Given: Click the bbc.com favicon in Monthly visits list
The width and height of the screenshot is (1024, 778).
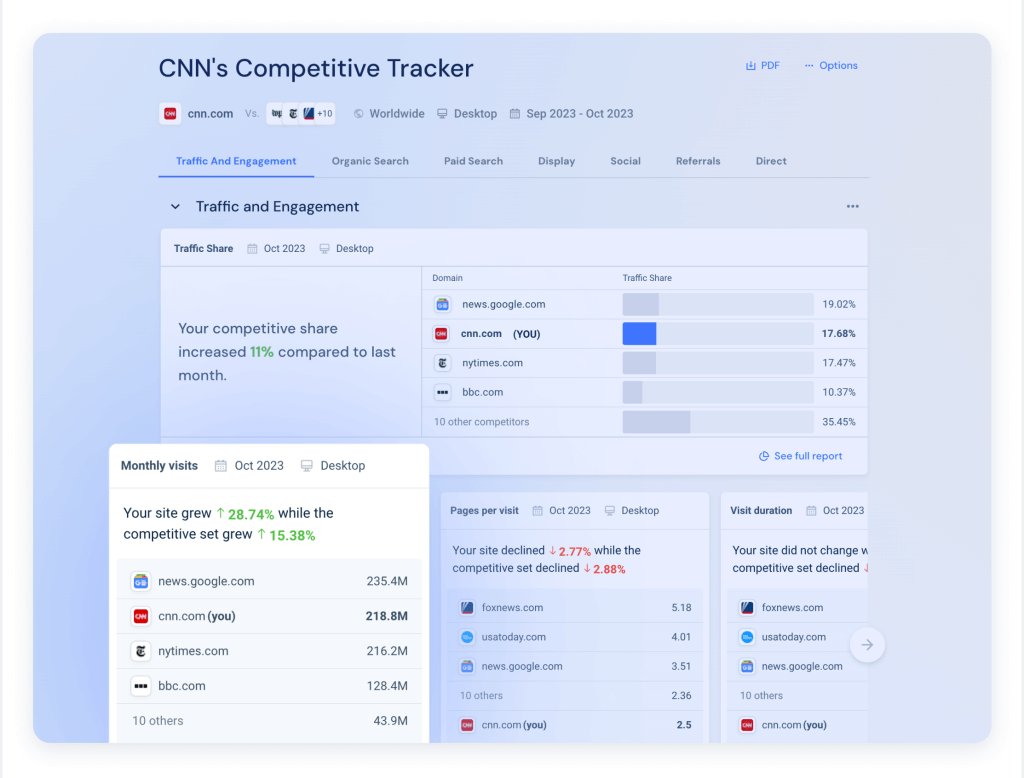Looking at the screenshot, I should [140, 686].
